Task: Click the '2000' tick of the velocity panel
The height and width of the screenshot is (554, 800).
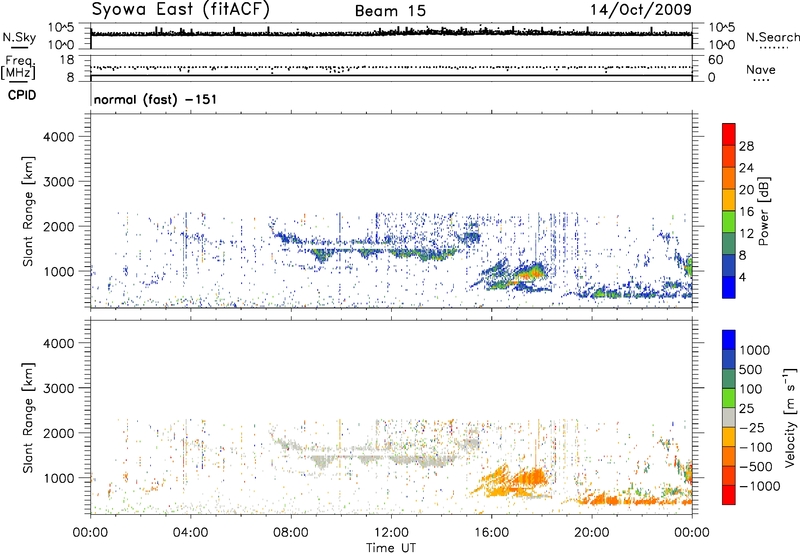Action: click(58, 433)
